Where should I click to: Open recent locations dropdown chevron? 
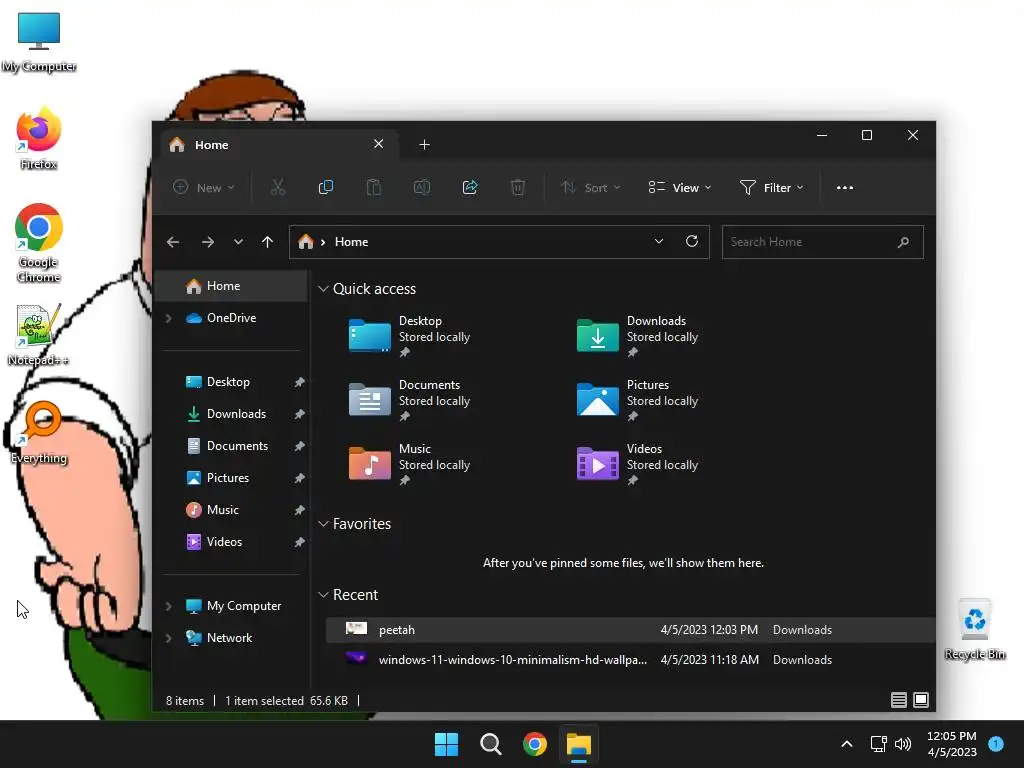pos(238,242)
